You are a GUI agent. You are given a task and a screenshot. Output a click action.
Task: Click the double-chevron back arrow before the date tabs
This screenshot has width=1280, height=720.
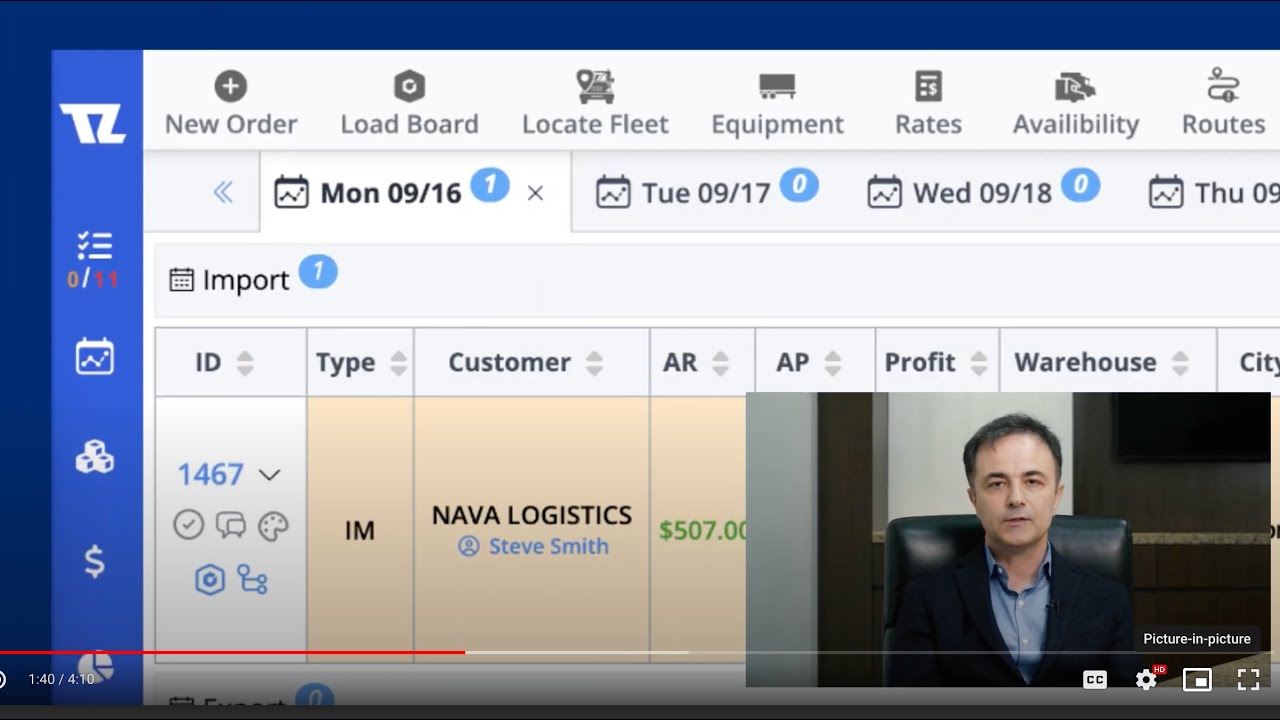point(223,192)
